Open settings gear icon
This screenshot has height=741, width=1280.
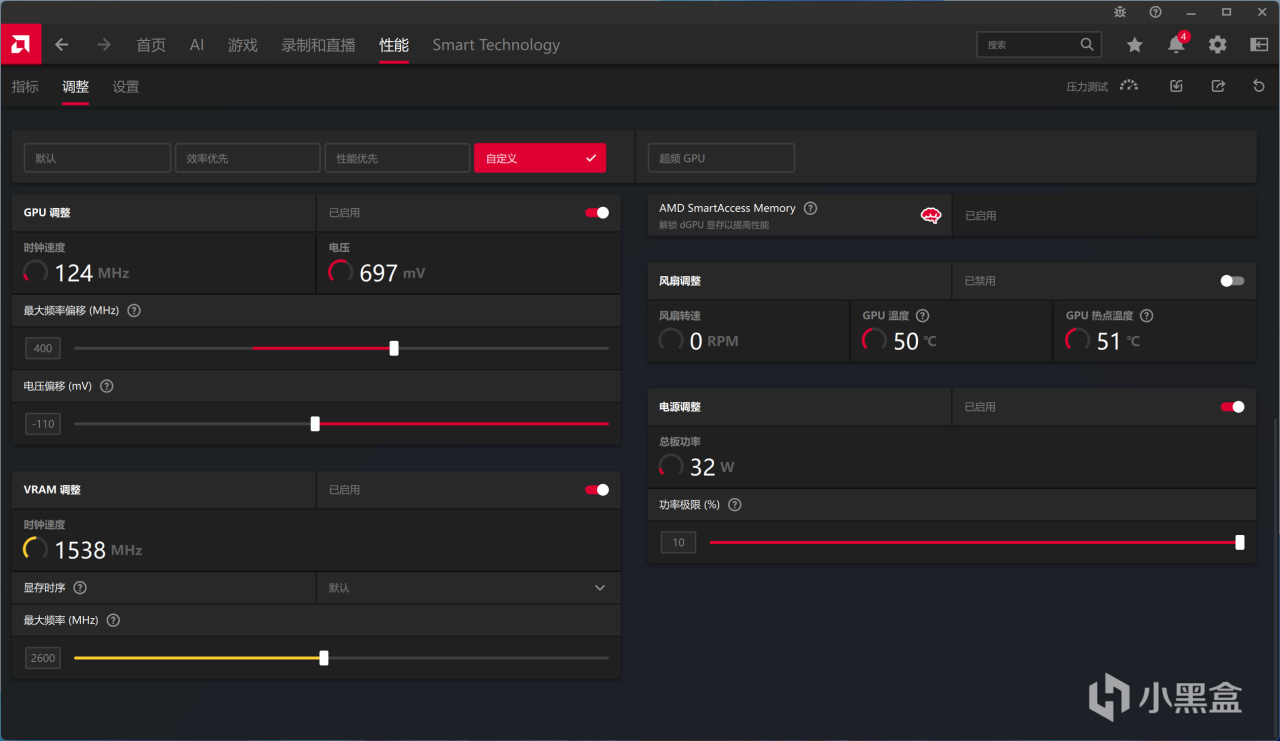(x=1217, y=45)
